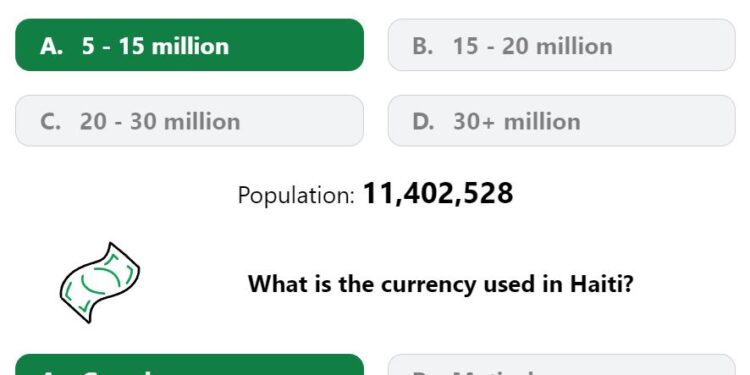
Task: Click the "A." letter on the green answer
Action: pos(52,46)
